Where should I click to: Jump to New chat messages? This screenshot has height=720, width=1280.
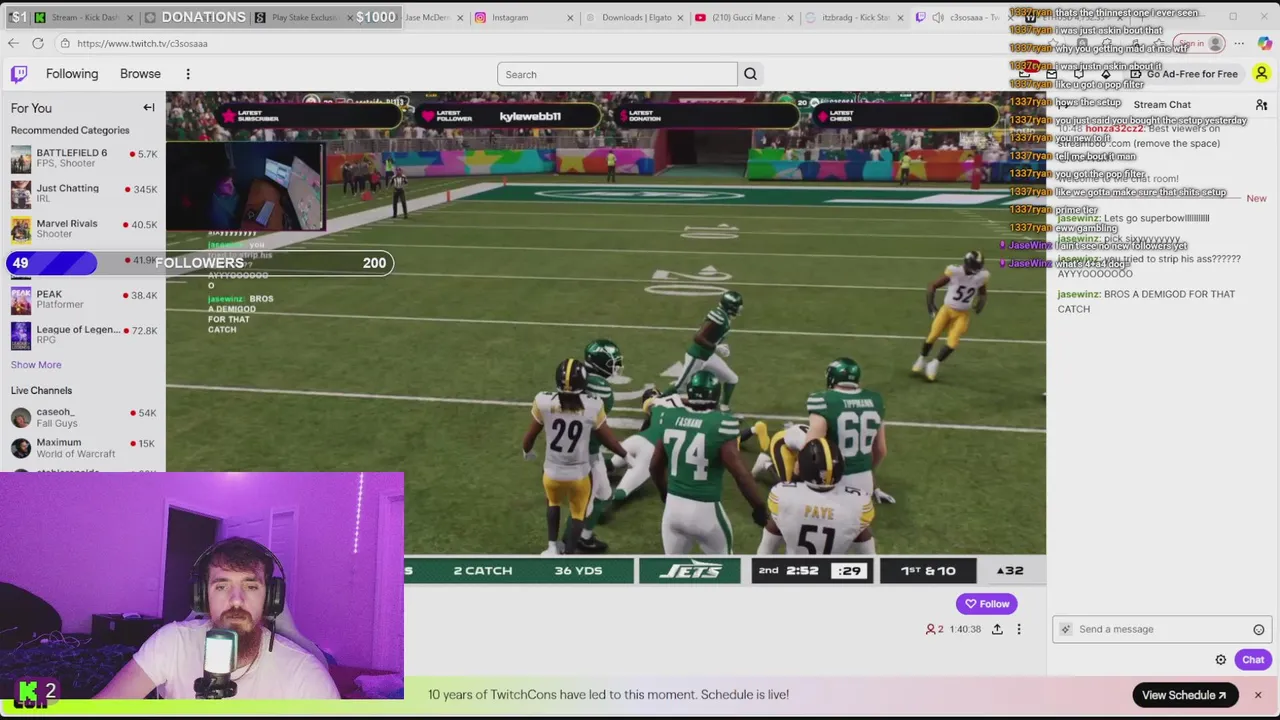click(1256, 199)
